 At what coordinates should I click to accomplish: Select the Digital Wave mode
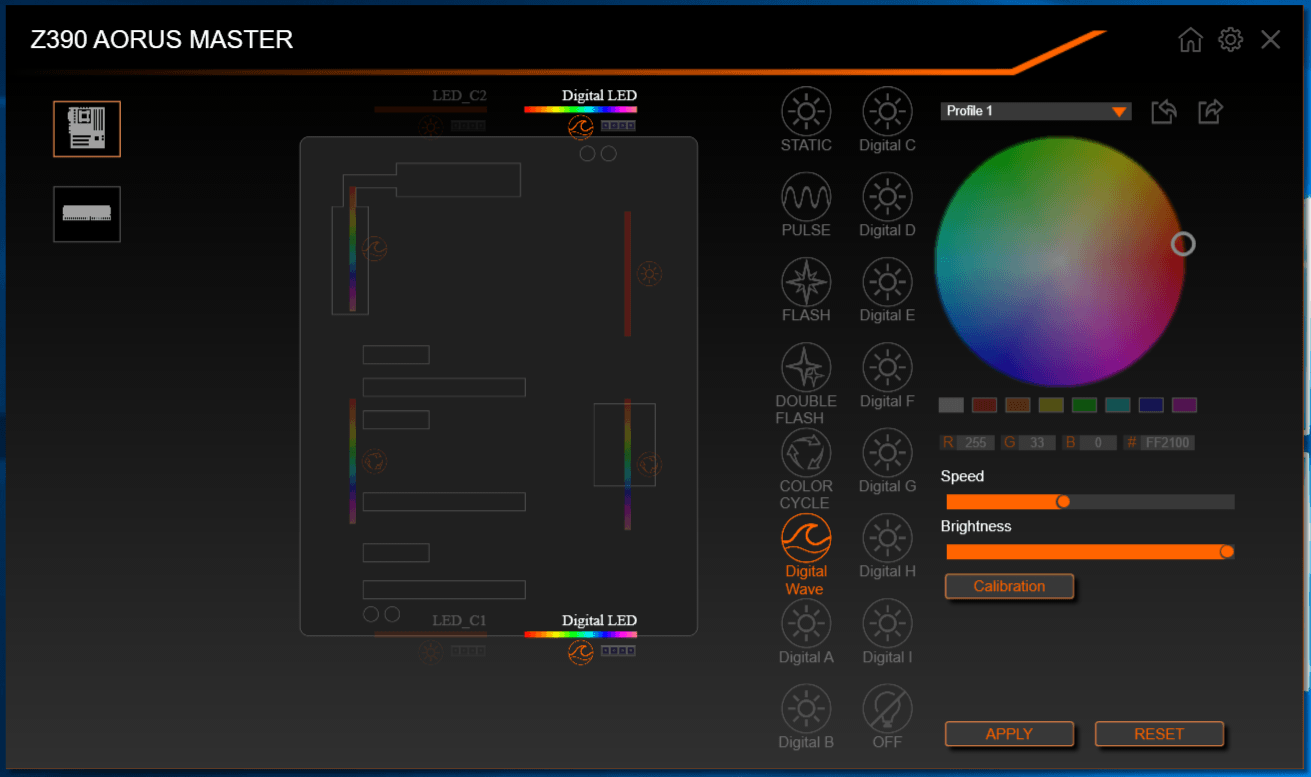point(806,538)
